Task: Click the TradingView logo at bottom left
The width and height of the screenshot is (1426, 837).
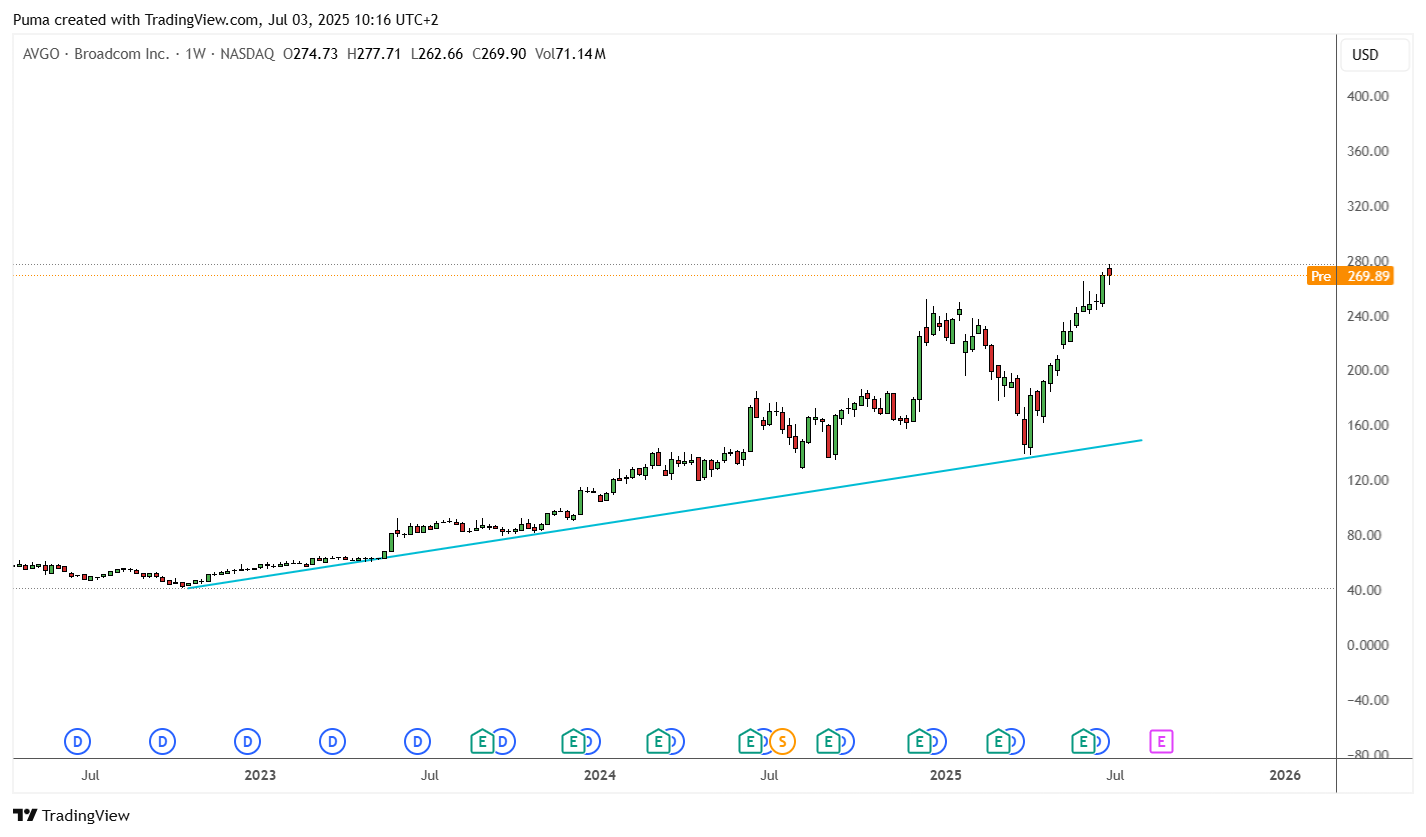Action: pos(71,815)
